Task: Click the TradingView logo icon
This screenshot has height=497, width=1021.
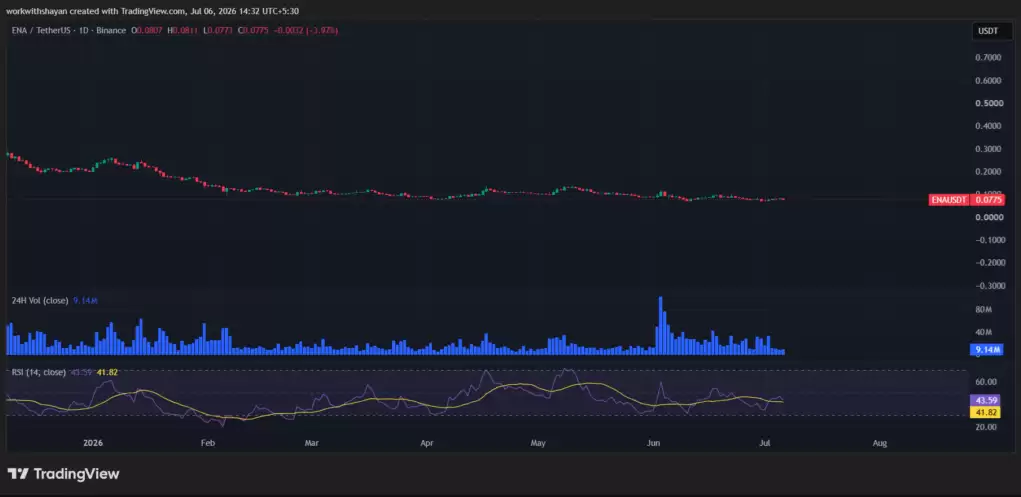Action: point(17,474)
